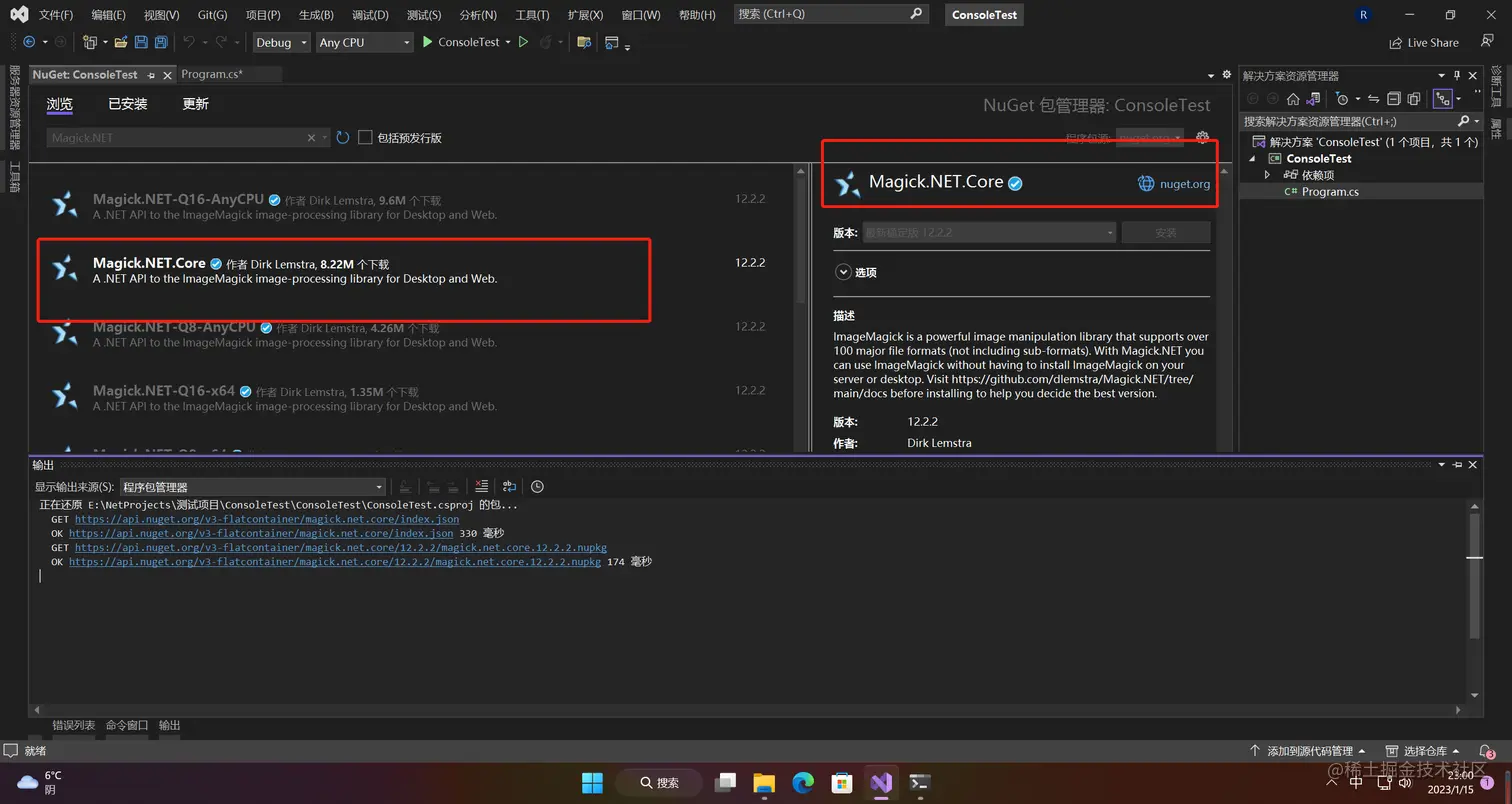Sync with active document in Solution Explorer
The height and width of the screenshot is (804, 1512).
tap(1374, 99)
